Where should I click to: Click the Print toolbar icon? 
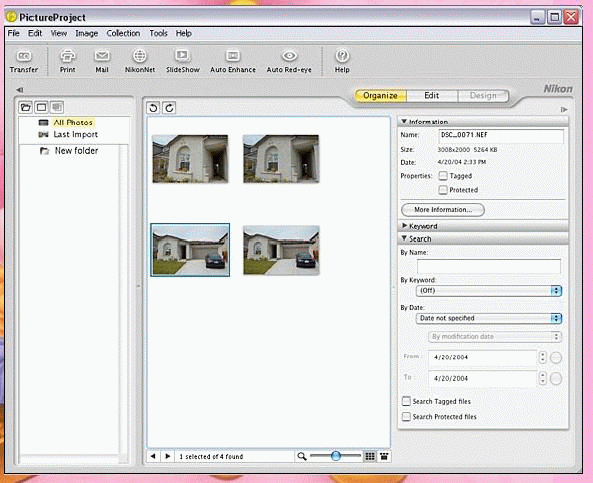67,61
